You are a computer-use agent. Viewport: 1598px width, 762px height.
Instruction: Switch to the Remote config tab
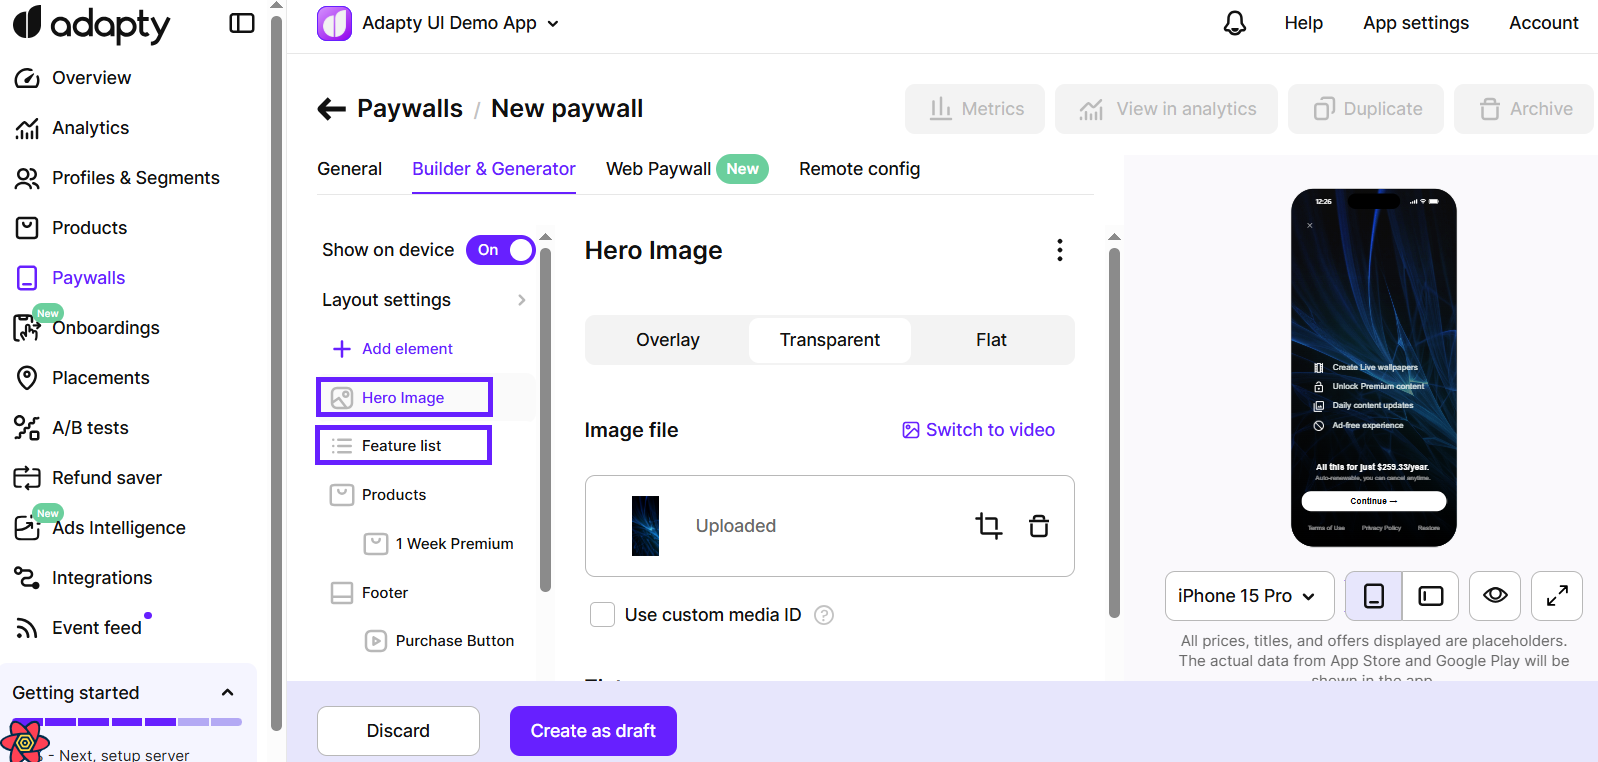coord(859,169)
